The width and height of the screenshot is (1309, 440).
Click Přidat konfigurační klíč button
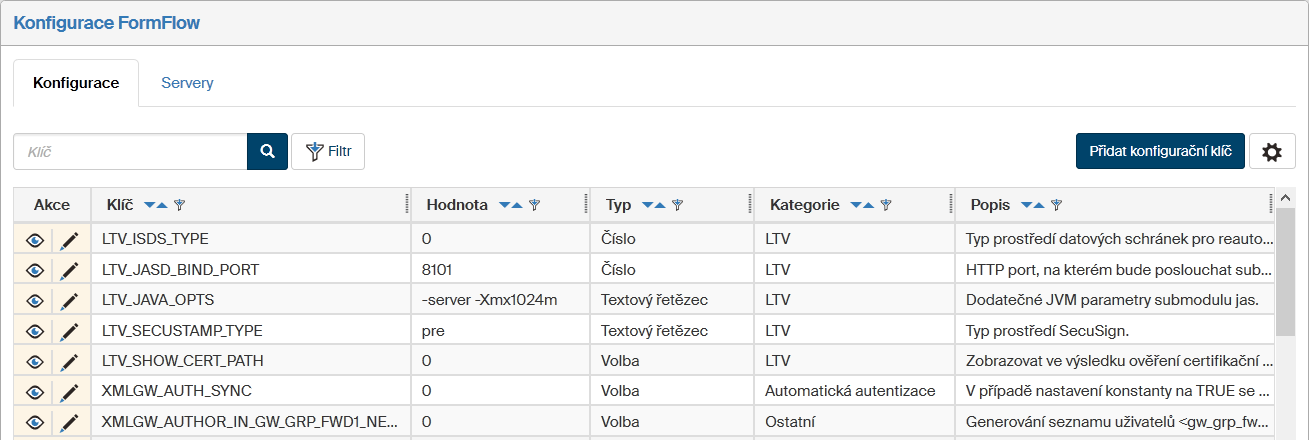tap(1160, 152)
